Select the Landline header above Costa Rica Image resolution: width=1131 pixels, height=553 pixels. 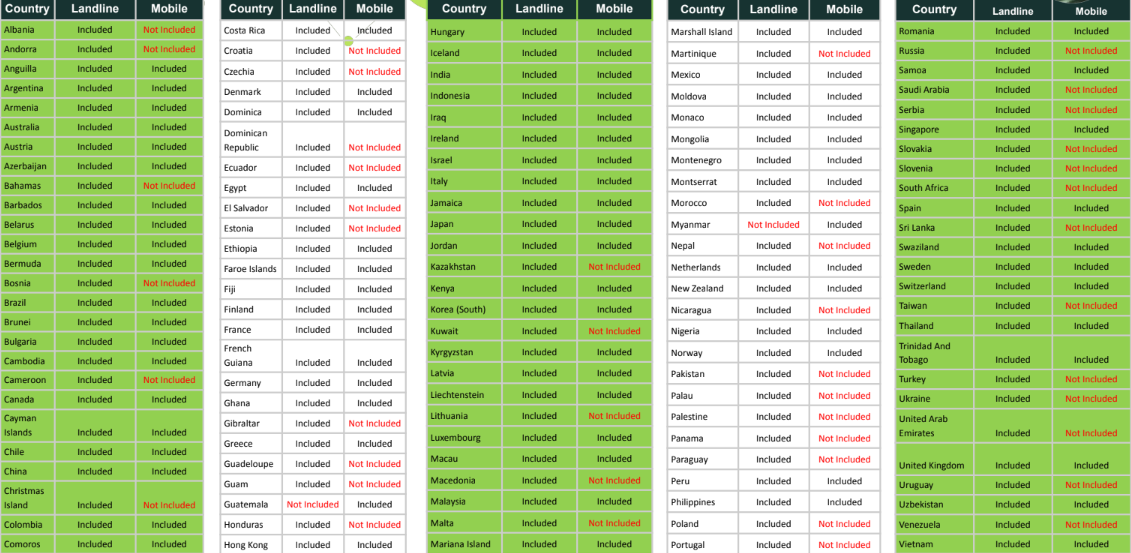[x=312, y=9]
